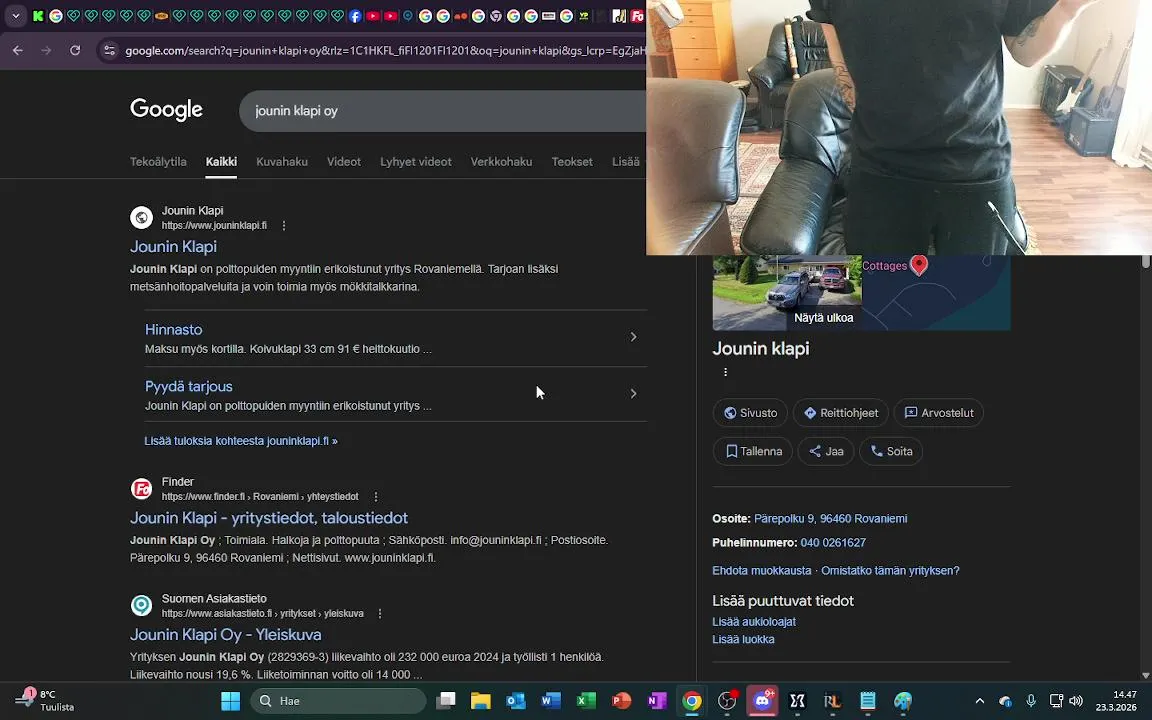Screen dimensions: 1152x720
Task: Launch PowerPoint from the taskbar
Action: 622,701
